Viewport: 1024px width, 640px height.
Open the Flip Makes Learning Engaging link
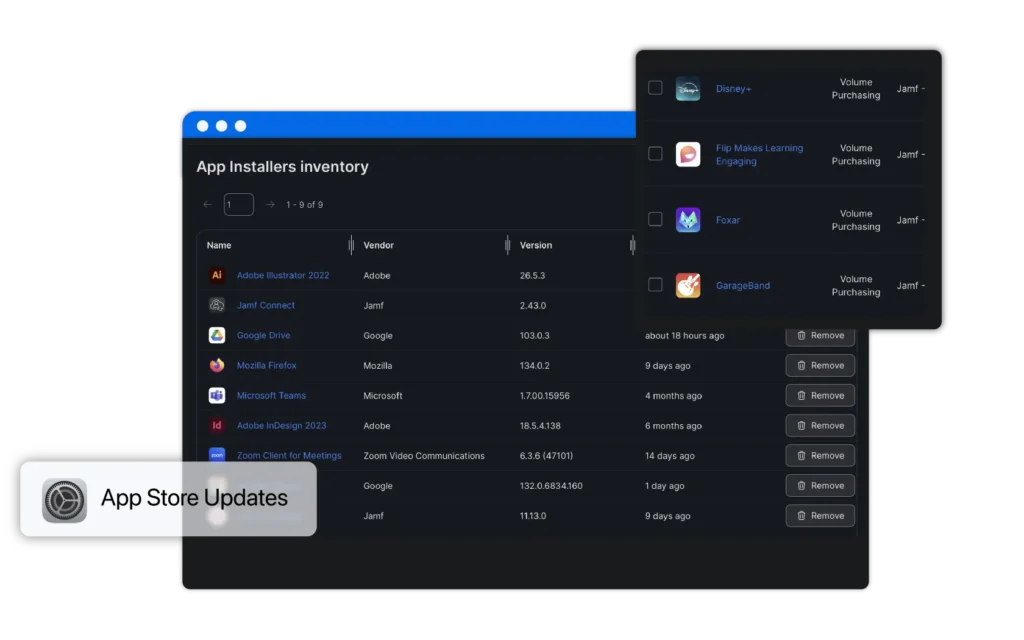(x=760, y=155)
